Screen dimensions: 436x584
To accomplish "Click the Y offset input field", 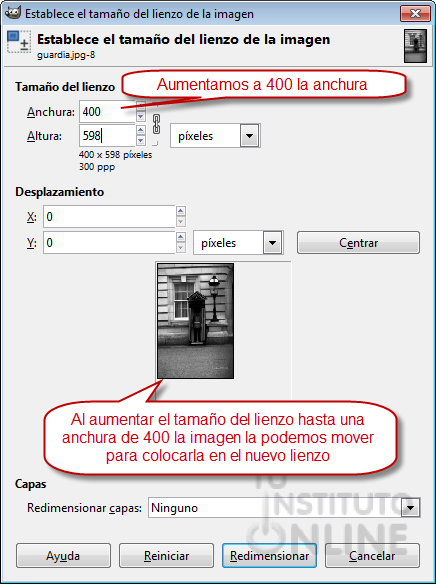I will (109, 242).
